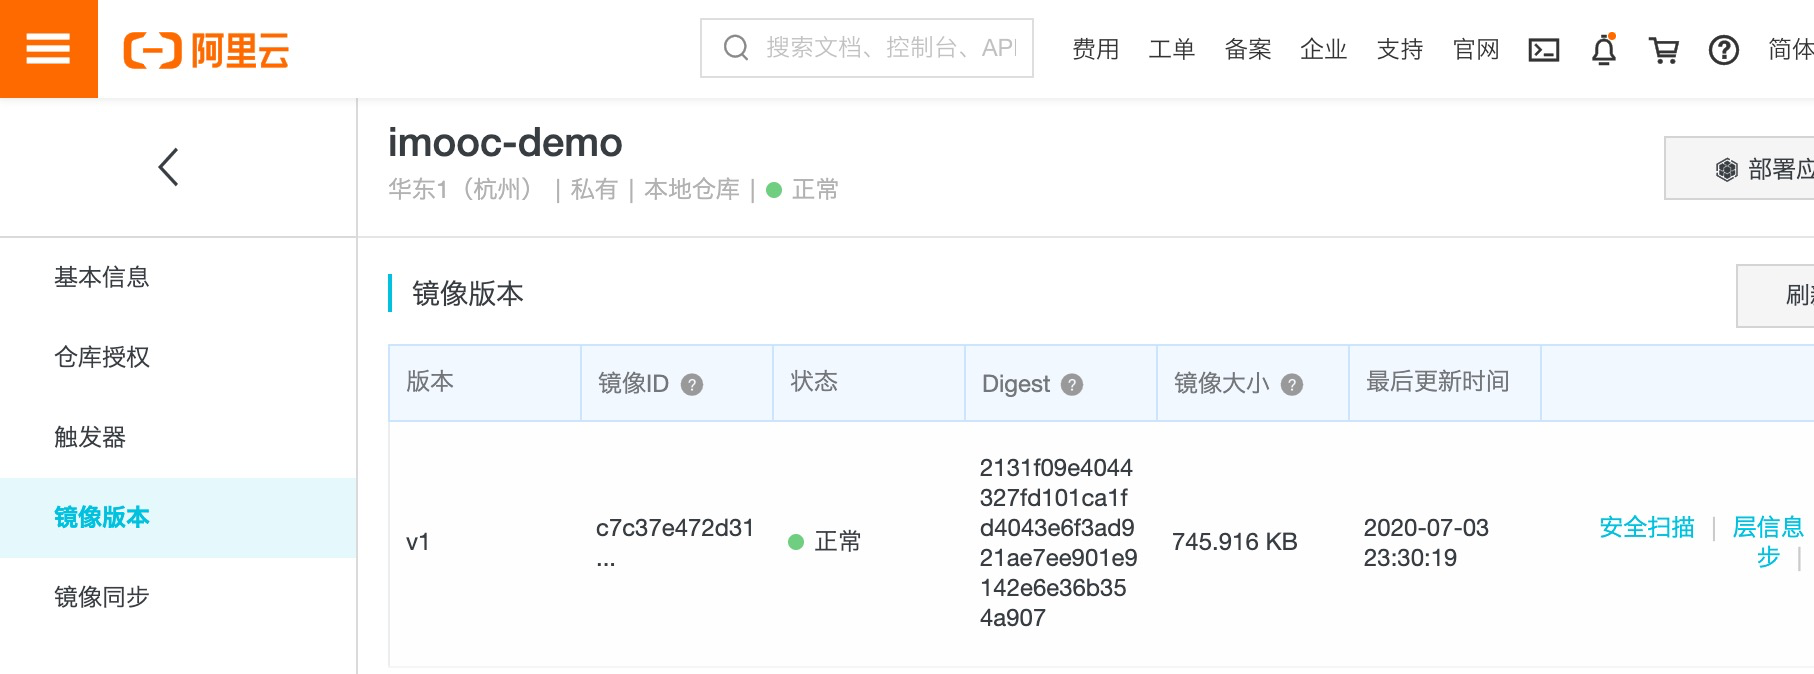Select 触发器 in the sidebar
The height and width of the screenshot is (674, 1814).
(x=90, y=437)
